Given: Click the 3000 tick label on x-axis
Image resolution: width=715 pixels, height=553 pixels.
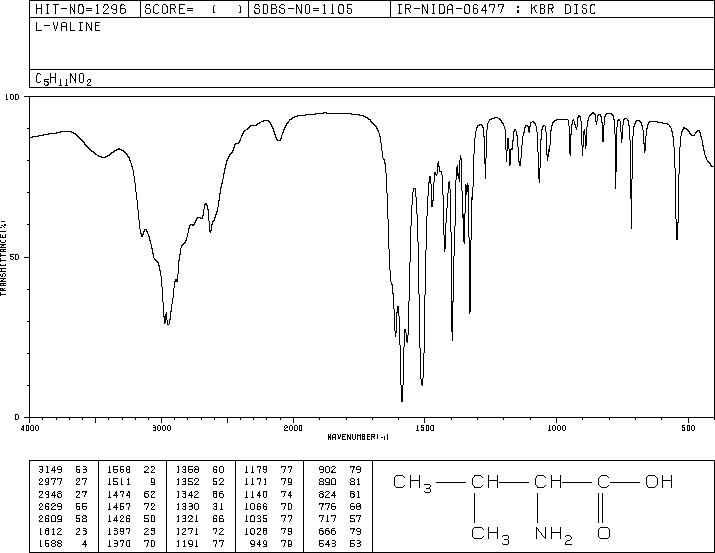Looking at the screenshot, I should tap(161, 428).
